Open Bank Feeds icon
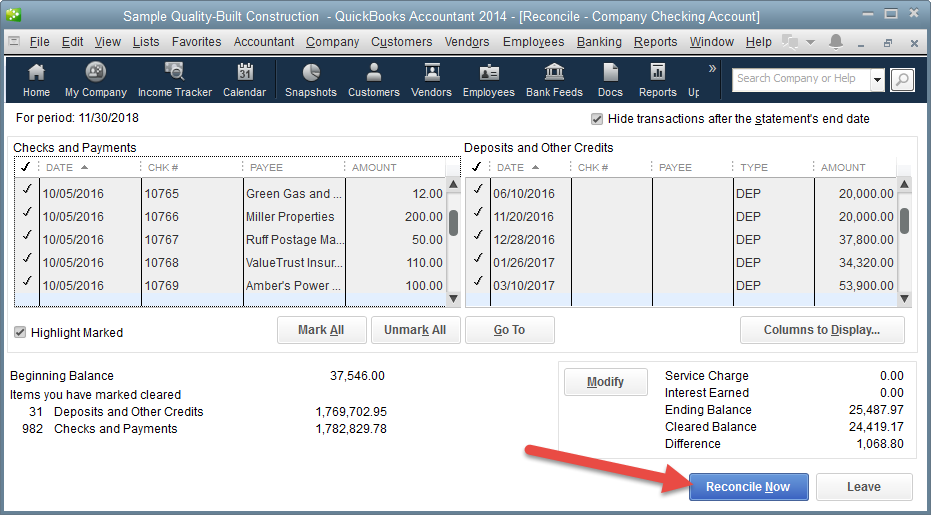This screenshot has width=931, height=515. (554, 80)
